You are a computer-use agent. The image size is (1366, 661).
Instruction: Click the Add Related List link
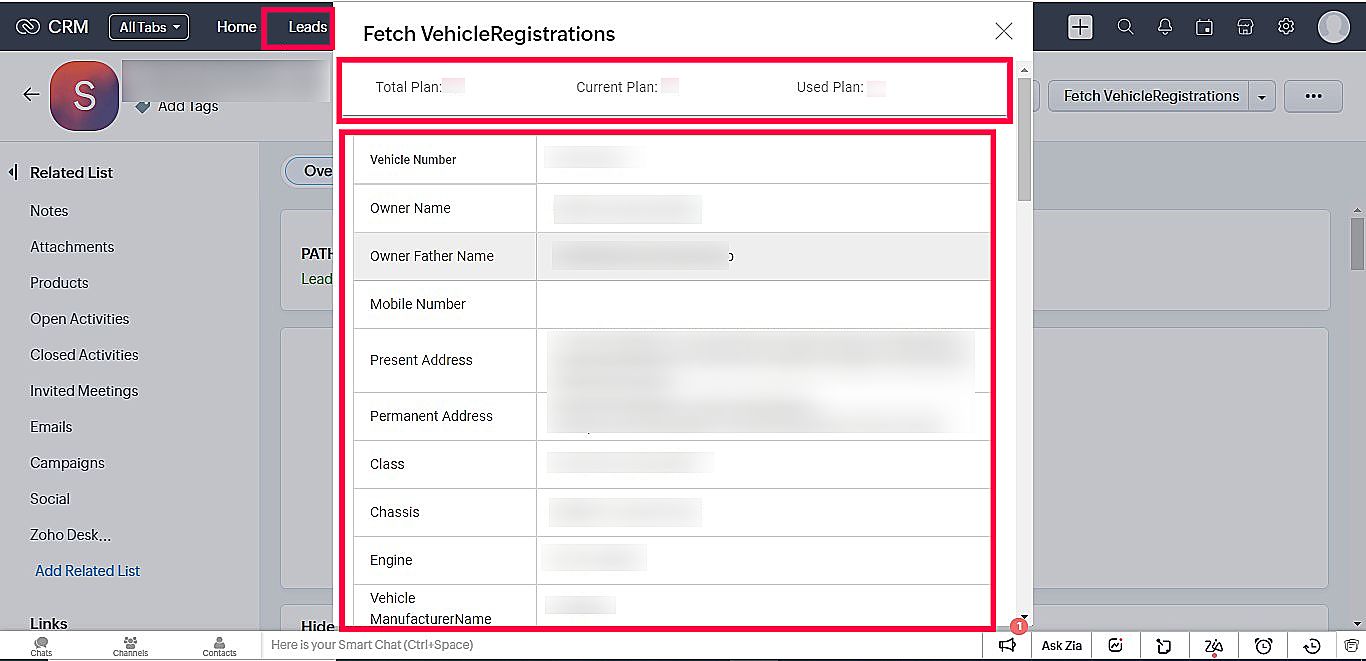click(x=88, y=571)
